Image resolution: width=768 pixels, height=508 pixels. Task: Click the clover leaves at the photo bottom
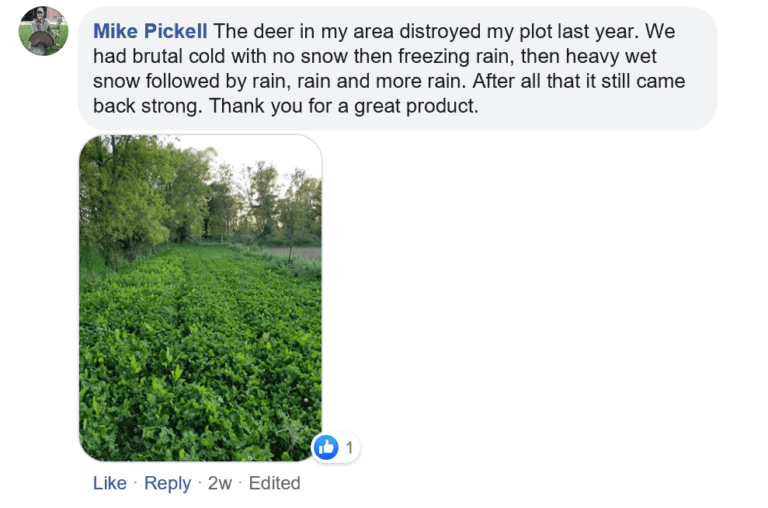click(x=200, y=407)
